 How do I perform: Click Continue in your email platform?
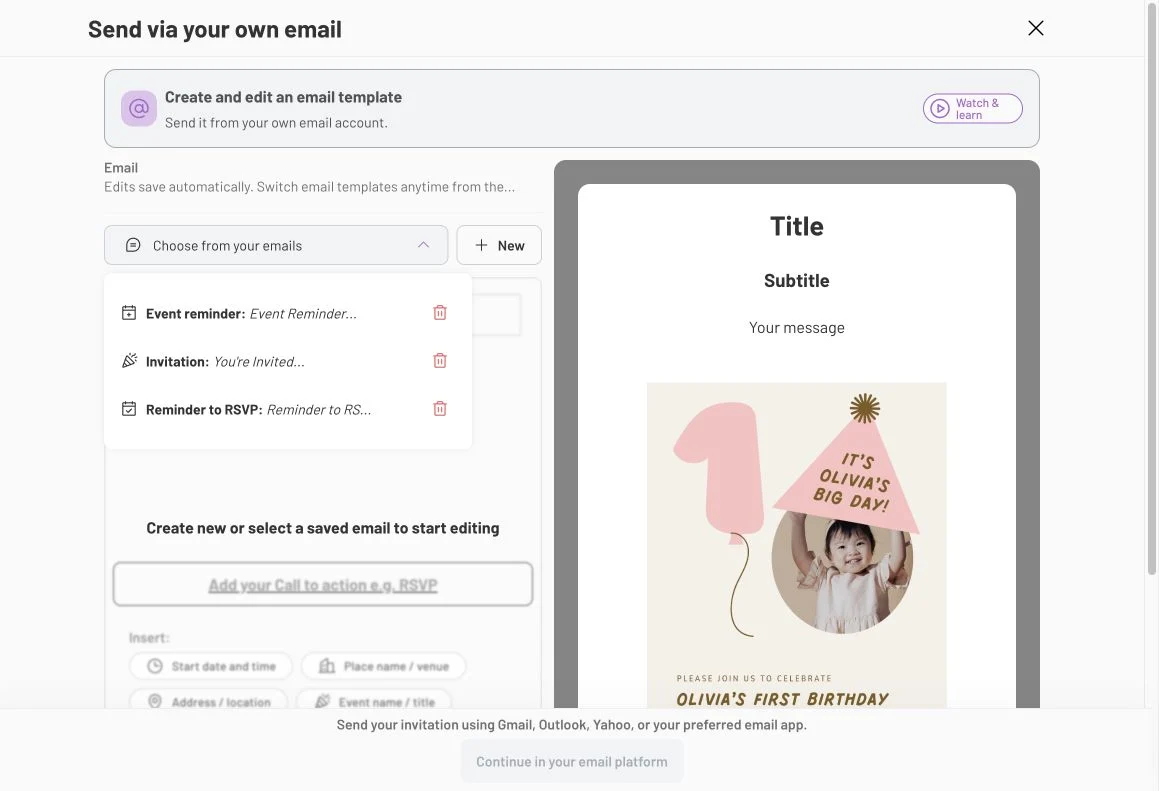click(x=571, y=761)
